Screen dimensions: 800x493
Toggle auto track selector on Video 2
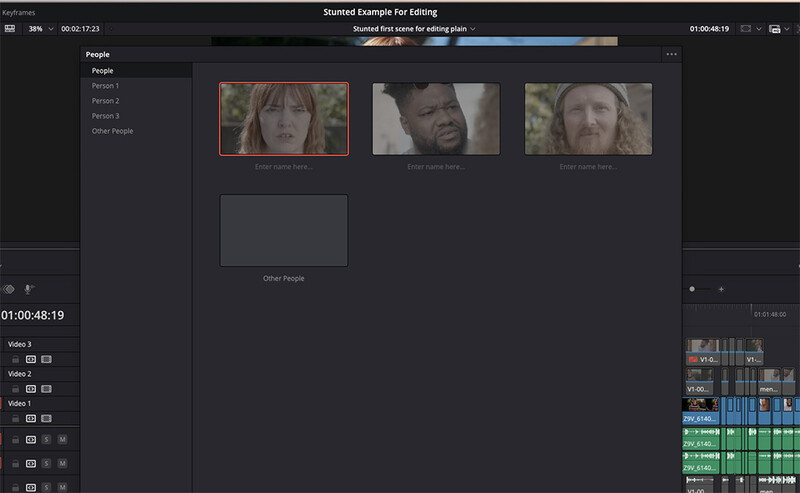pyautogui.click(x=31, y=389)
